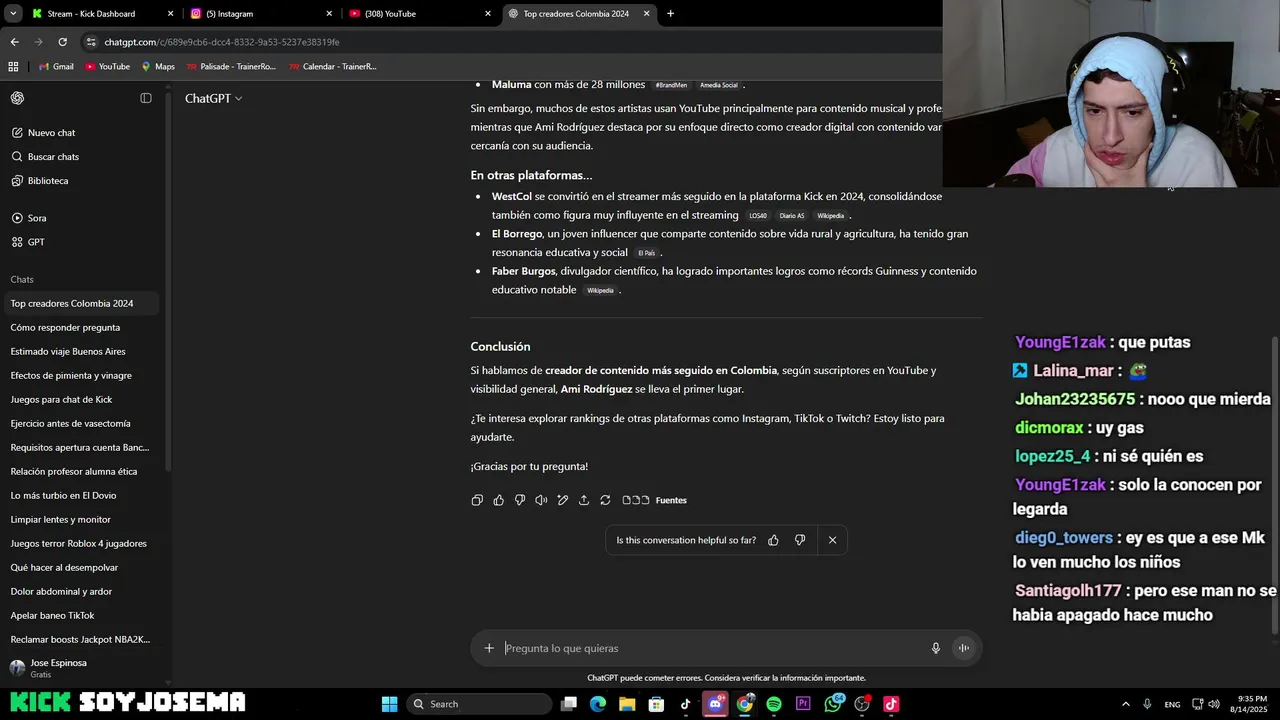Open a new browser tab
The height and width of the screenshot is (720, 1280).
click(670, 14)
